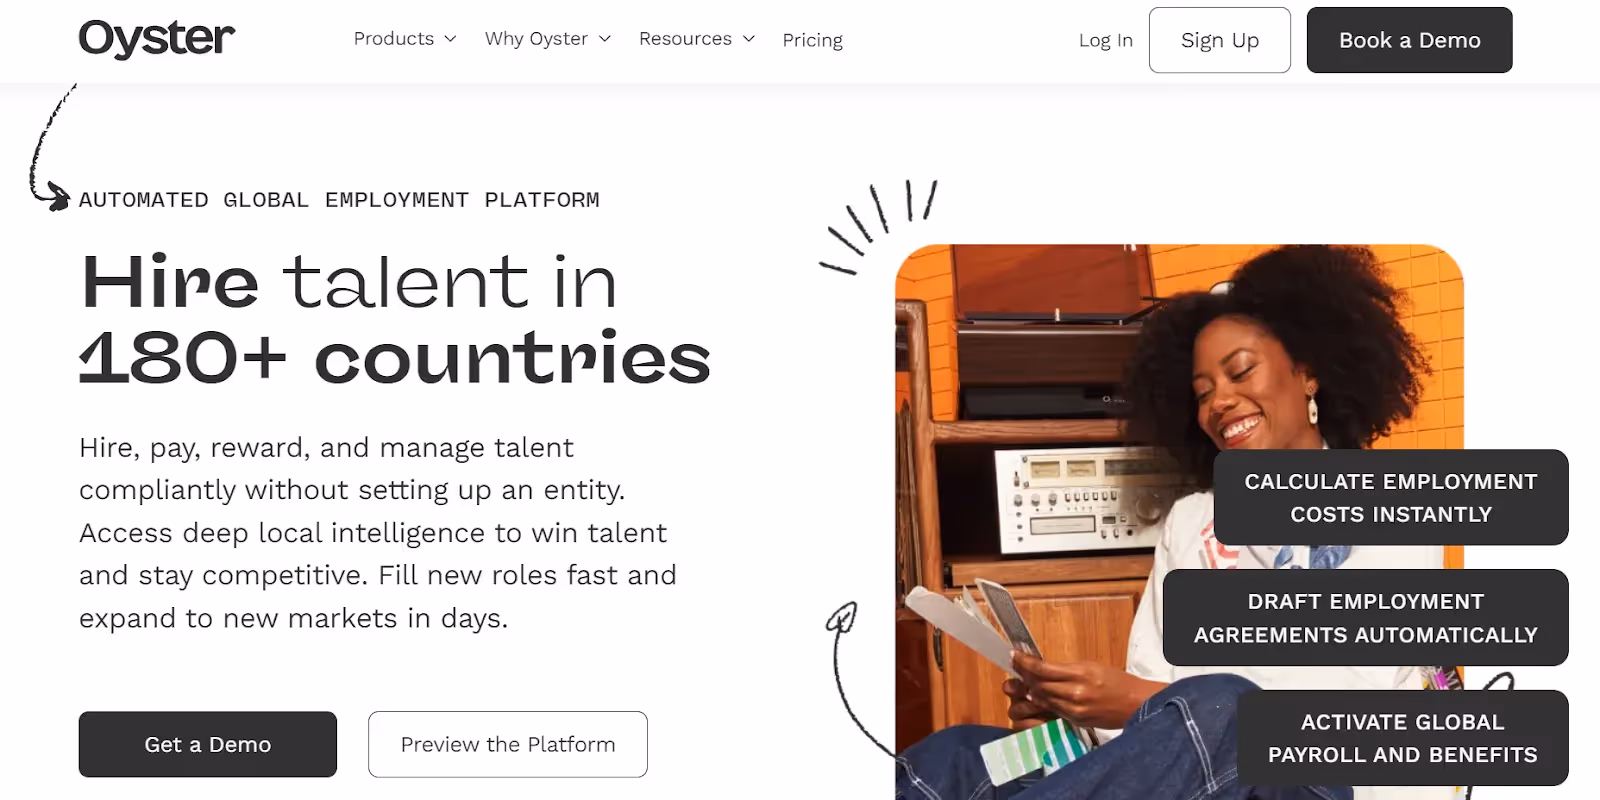Open the Products menu
The image size is (1600, 800).
(x=394, y=39)
